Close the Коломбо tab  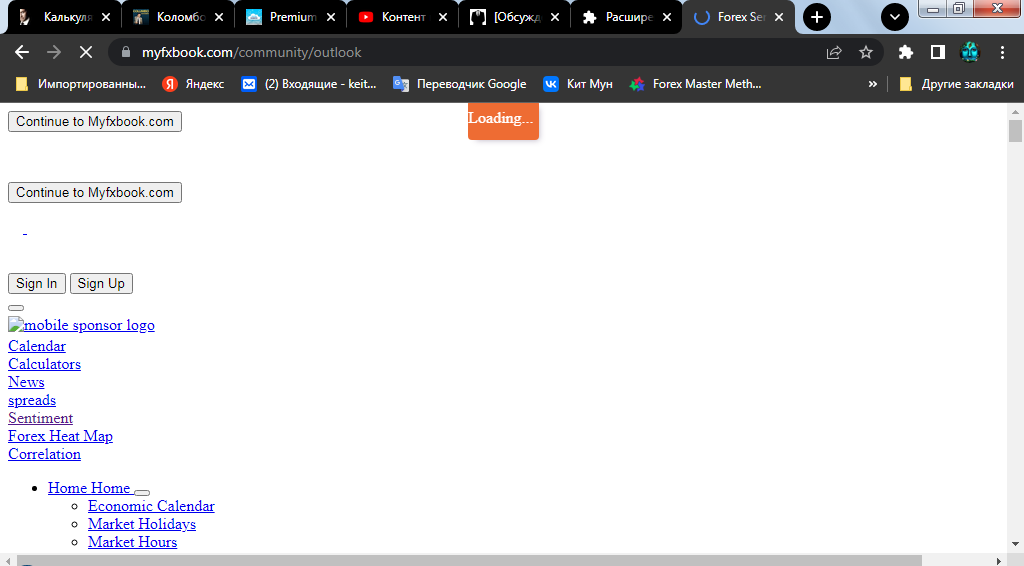coord(219,18)
